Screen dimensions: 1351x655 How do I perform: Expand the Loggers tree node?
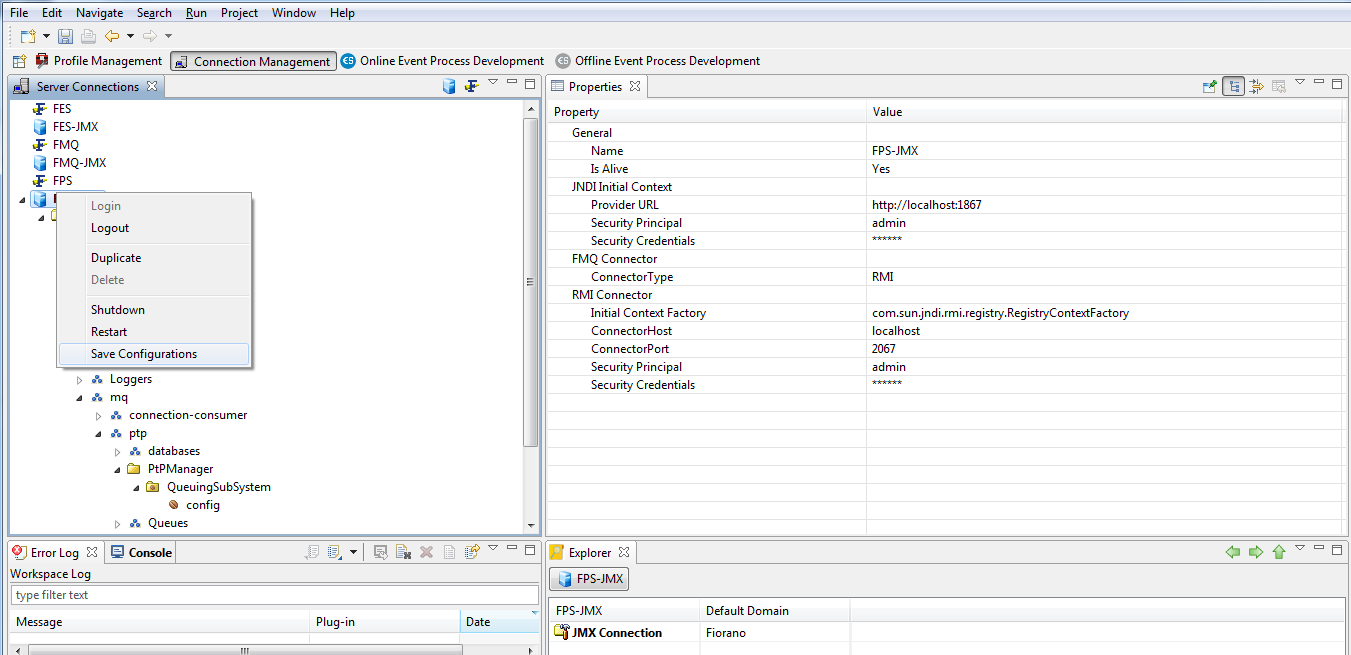pos(81,380)
